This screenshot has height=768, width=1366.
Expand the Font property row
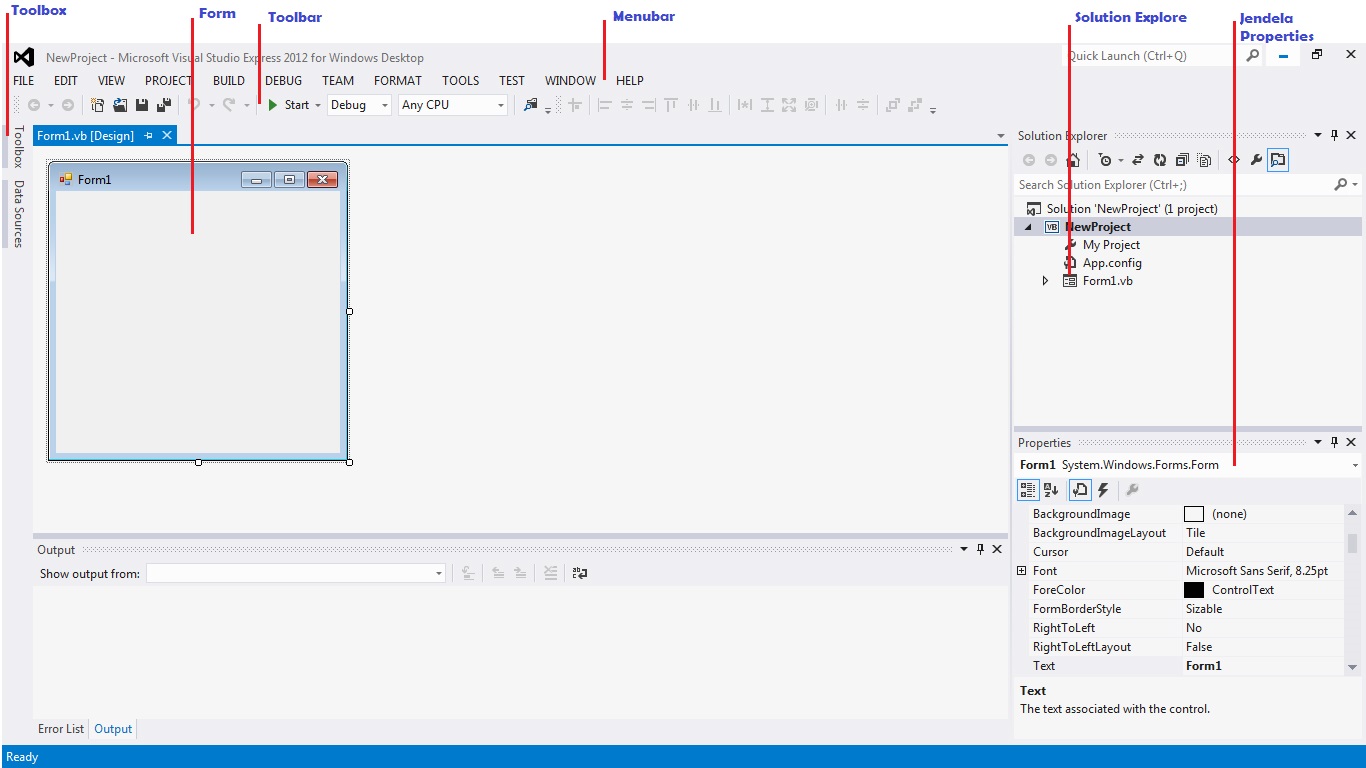point(1021,571)
